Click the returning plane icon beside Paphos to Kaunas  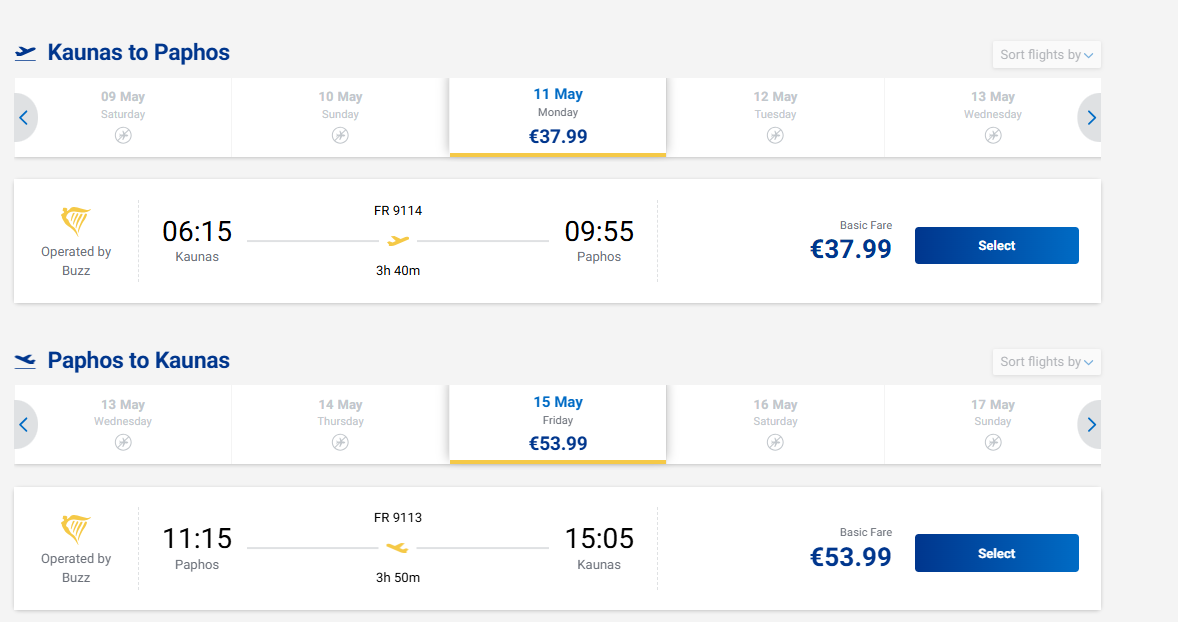25,361
